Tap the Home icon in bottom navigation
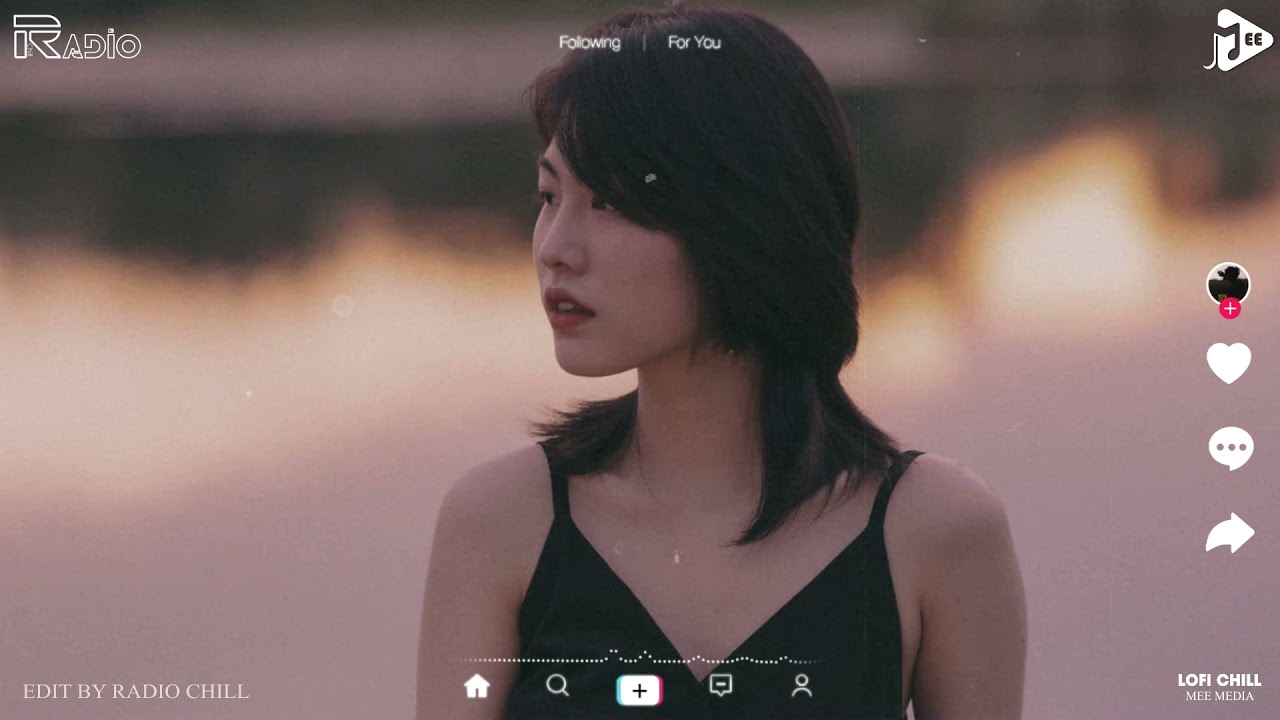 (x=477, y=686)
